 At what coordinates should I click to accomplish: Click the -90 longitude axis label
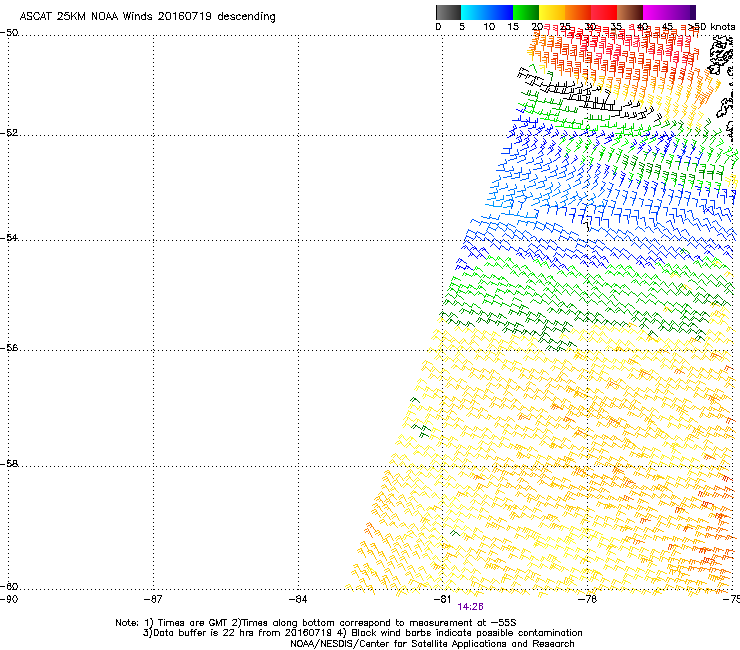[9, 599]
